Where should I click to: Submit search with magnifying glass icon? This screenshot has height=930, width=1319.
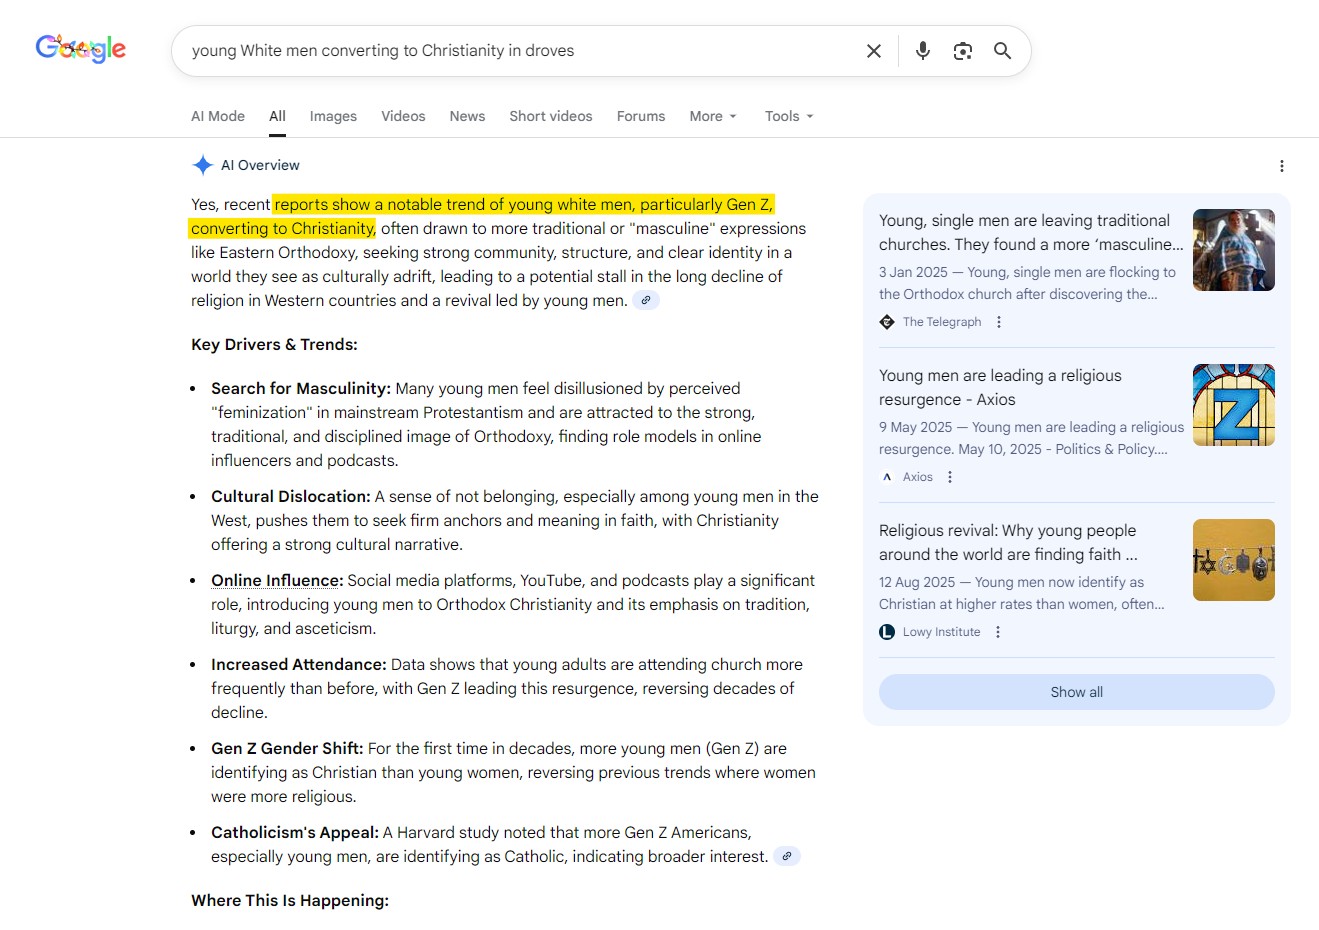point(1002,51)
